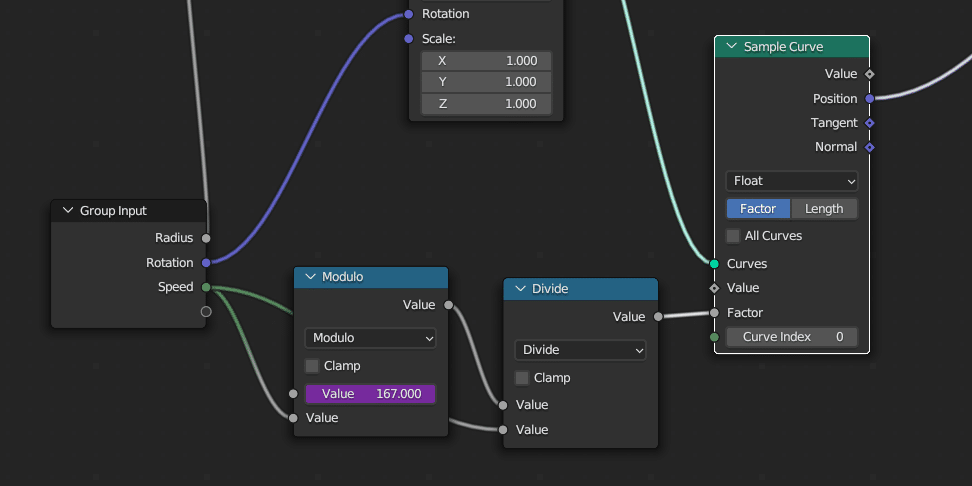Click the Modulo Value 167.000 field
The image size is (972, 486).
tap(370, 394)
